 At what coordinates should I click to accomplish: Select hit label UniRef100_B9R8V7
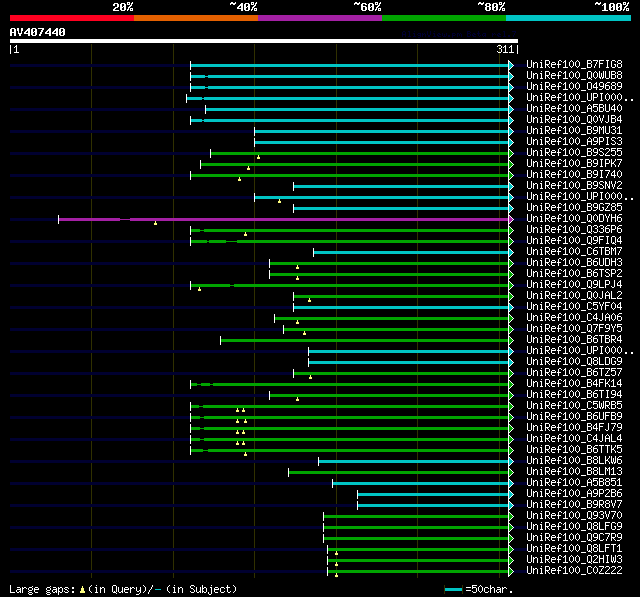[x=574, y=505]
